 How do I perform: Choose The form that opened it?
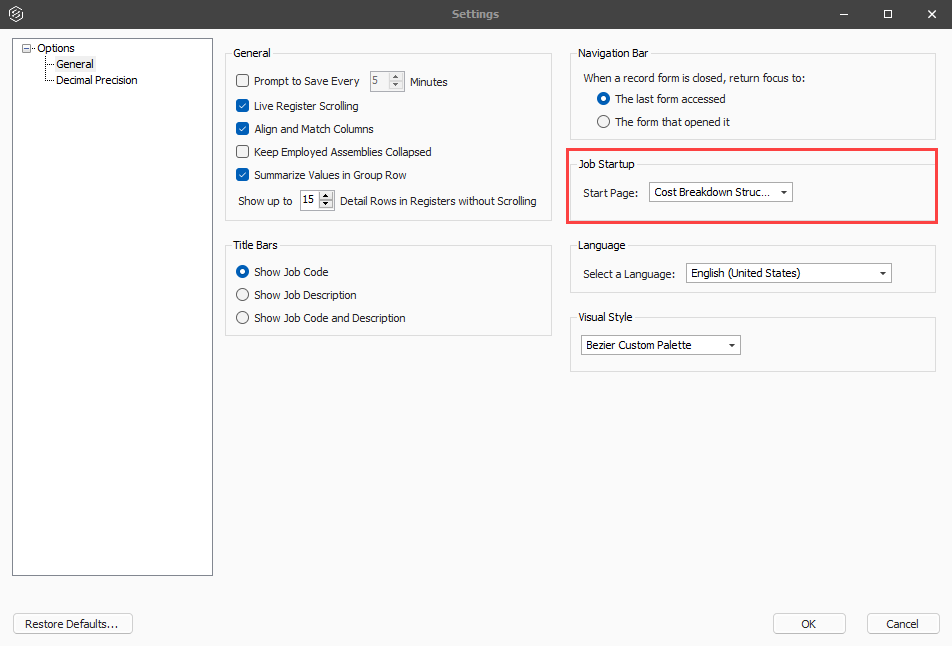point(604,122)
